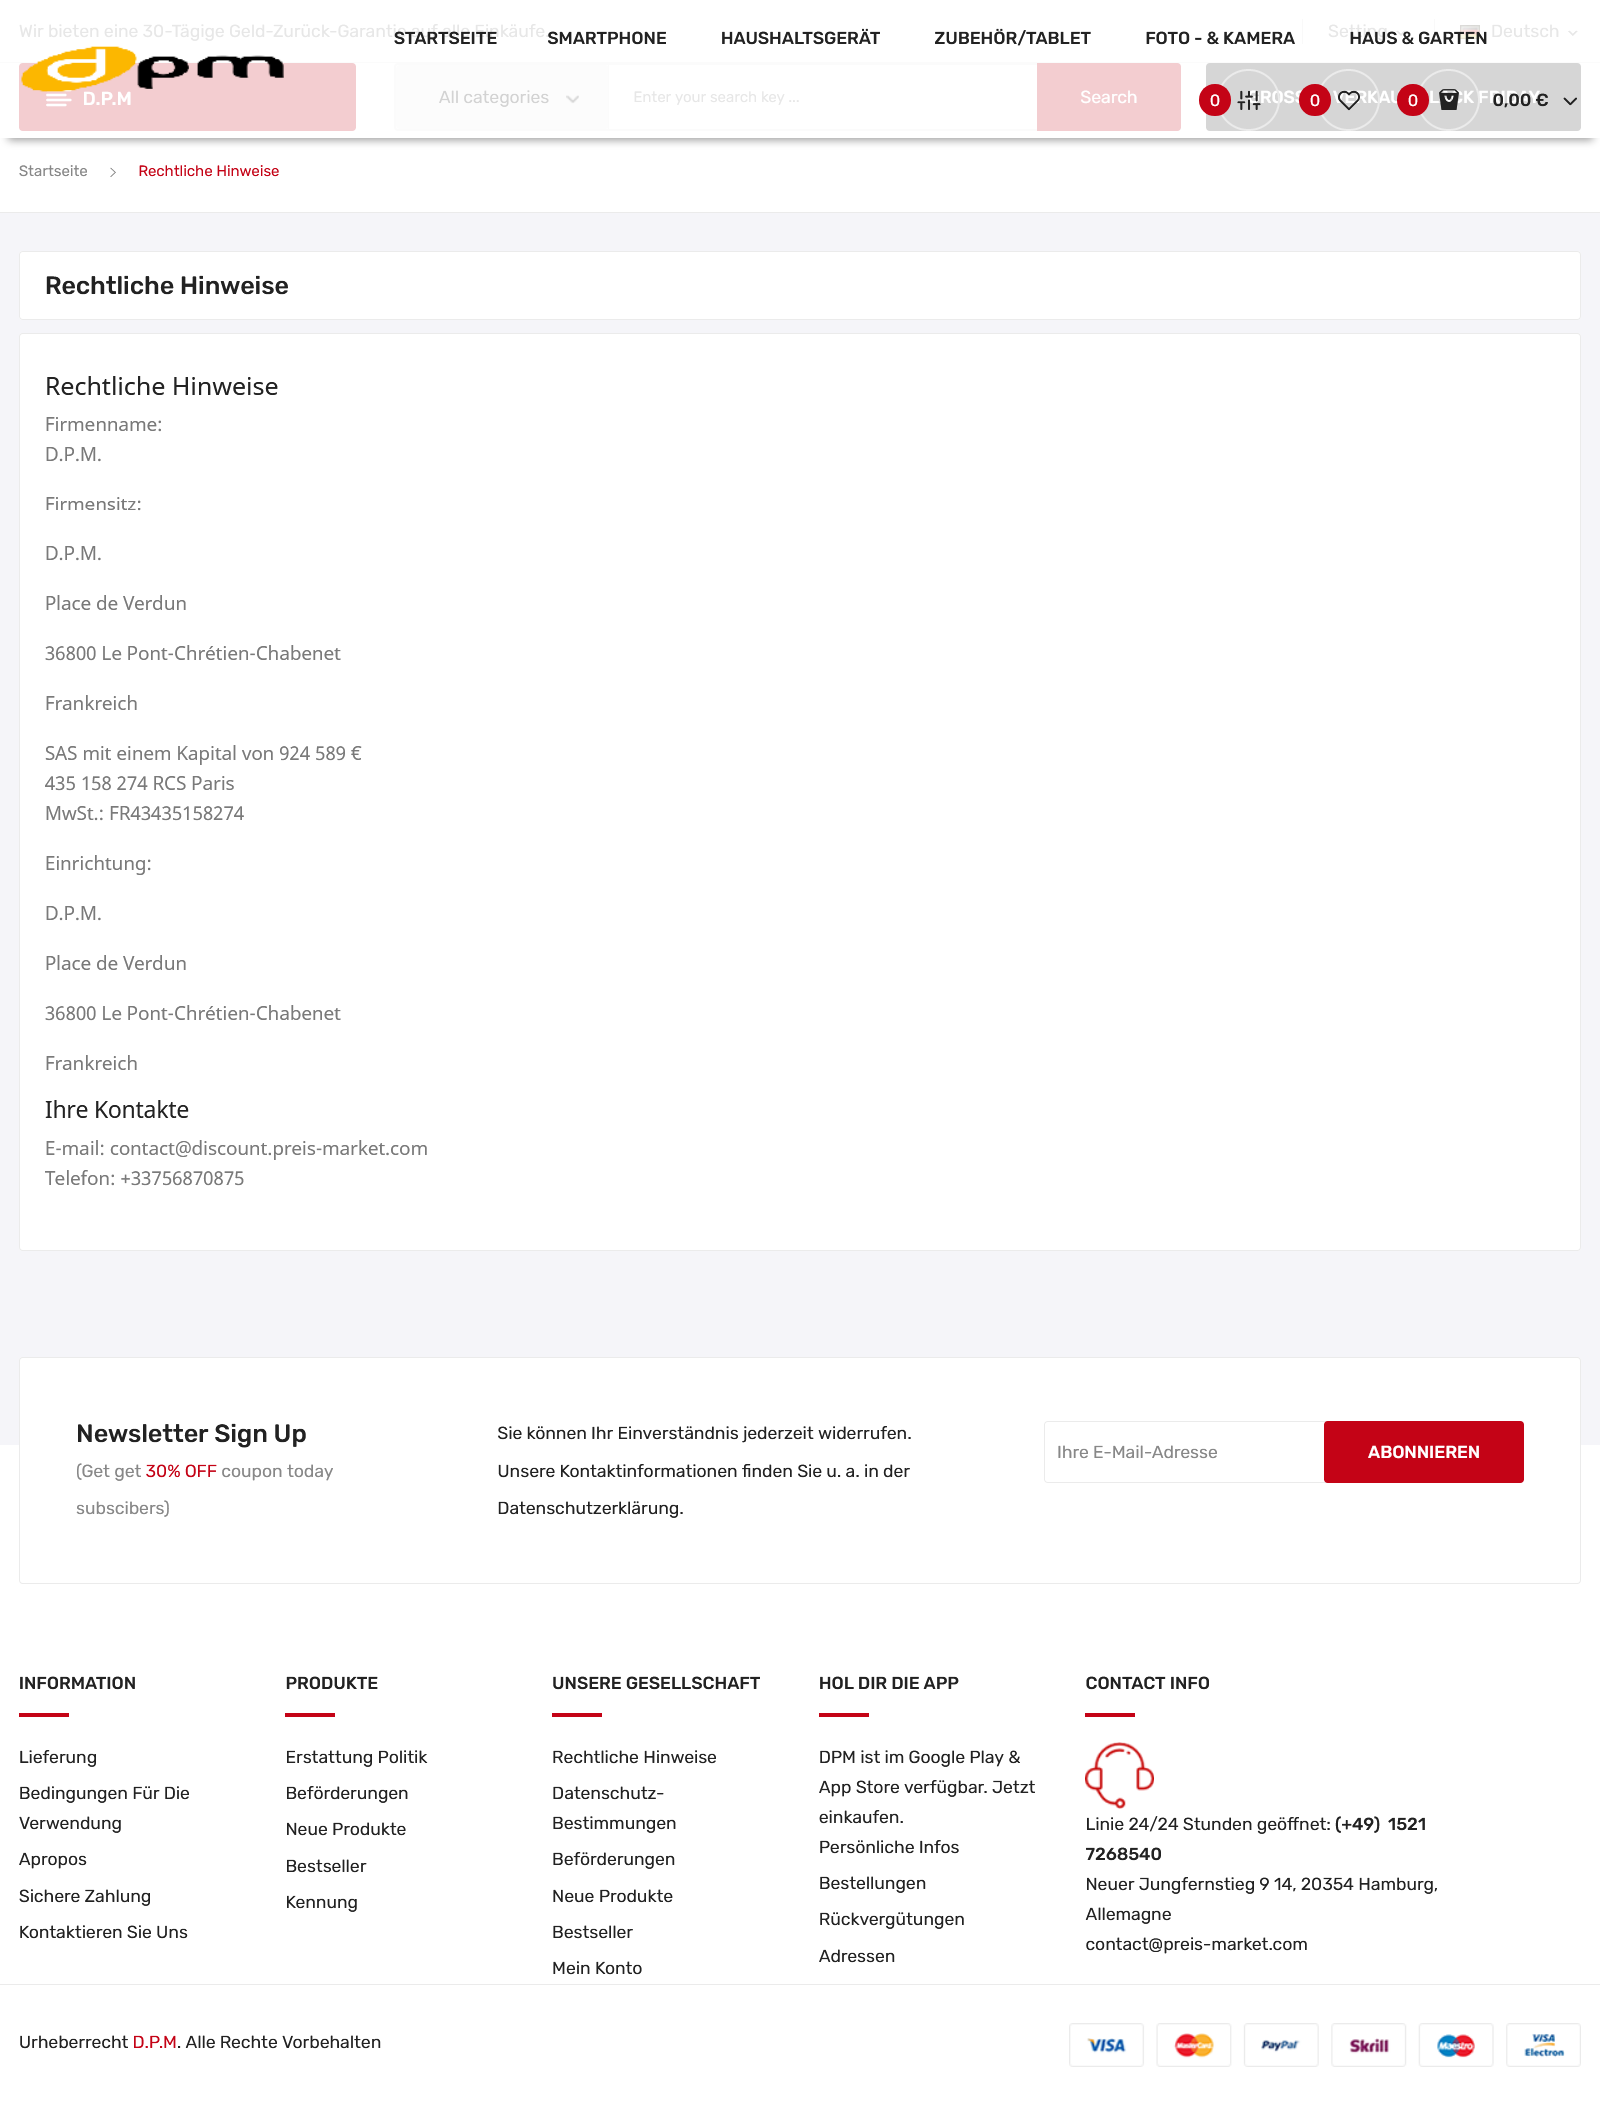Screen dimensions: 1600x2104
Task: Click the Abonnieren button
Action: (x=1423, y=1452)
